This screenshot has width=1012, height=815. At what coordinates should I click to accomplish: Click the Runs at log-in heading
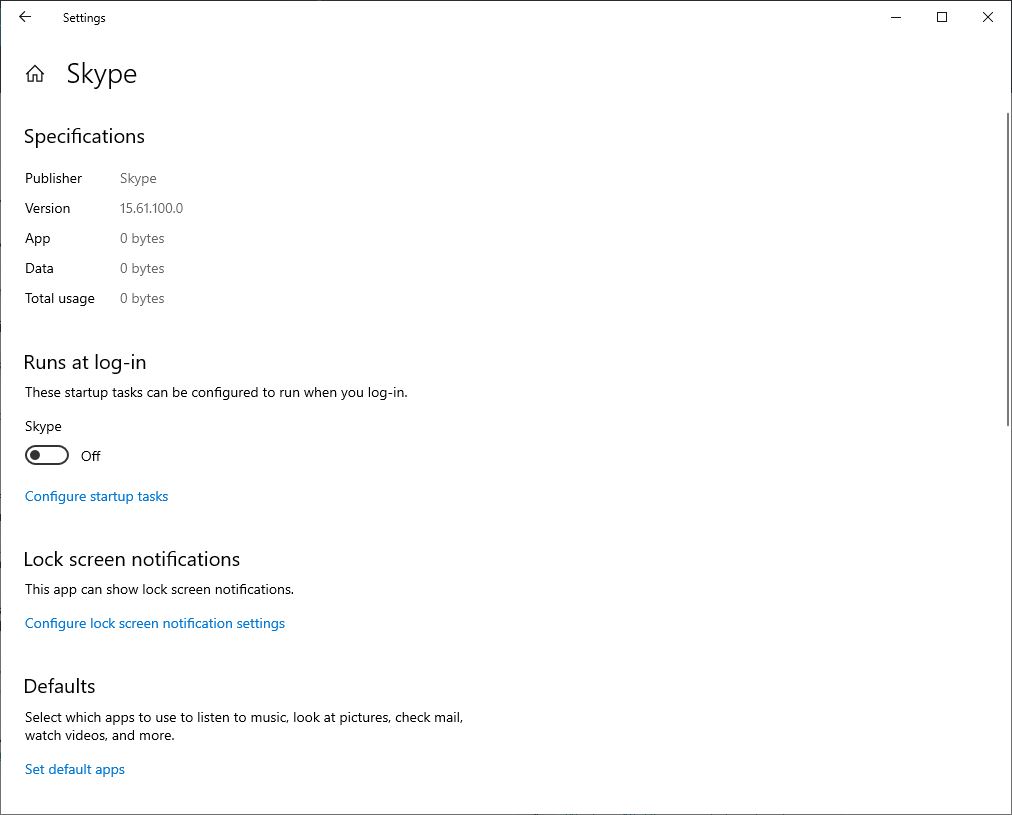(85, 363)
